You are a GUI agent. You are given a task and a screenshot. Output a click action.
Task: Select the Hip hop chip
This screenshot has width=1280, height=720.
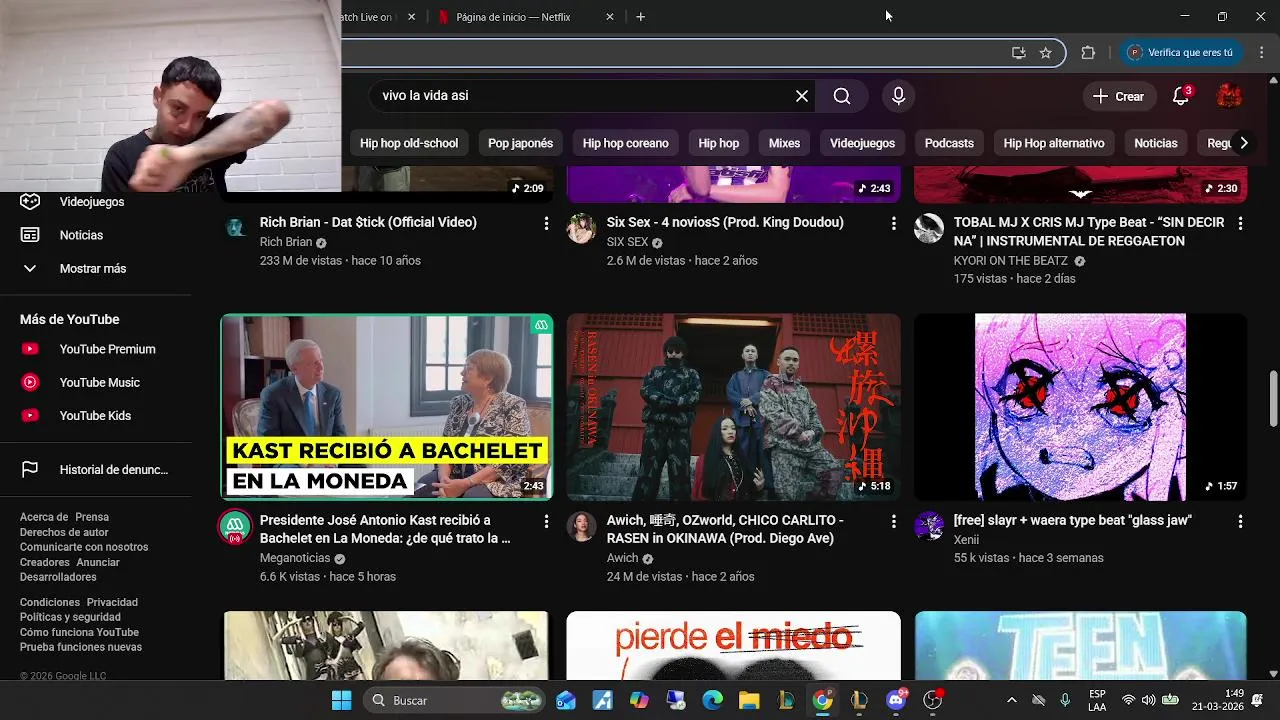(x=718, y=143)
